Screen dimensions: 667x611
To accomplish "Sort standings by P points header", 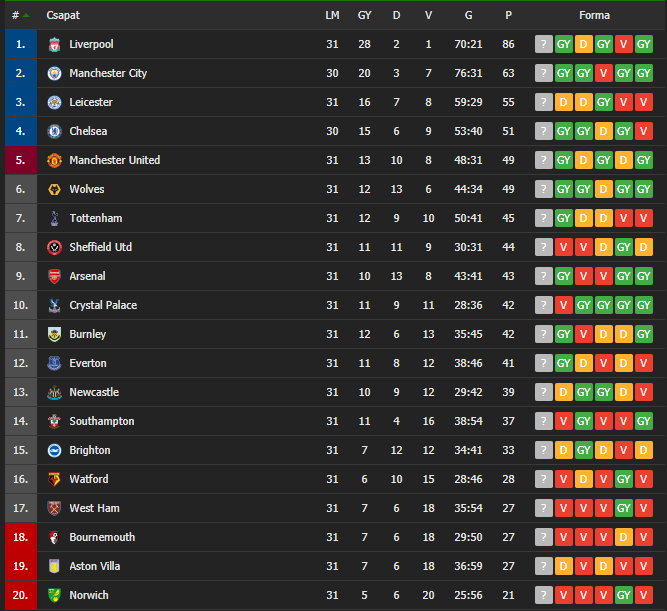I will (x=508, y=15).
